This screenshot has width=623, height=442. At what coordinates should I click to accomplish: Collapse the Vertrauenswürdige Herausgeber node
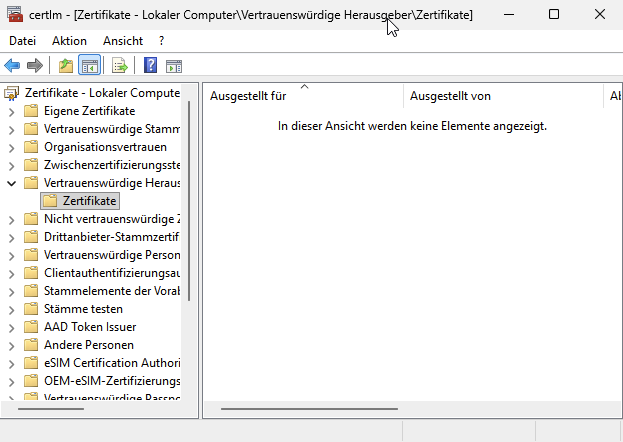[x=11, y=183]
